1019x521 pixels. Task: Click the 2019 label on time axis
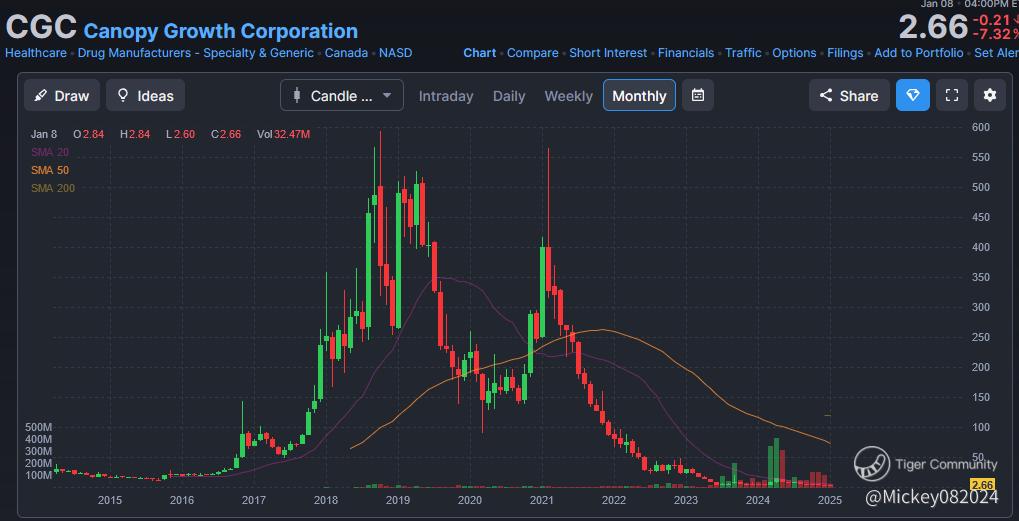coord(398,500)
